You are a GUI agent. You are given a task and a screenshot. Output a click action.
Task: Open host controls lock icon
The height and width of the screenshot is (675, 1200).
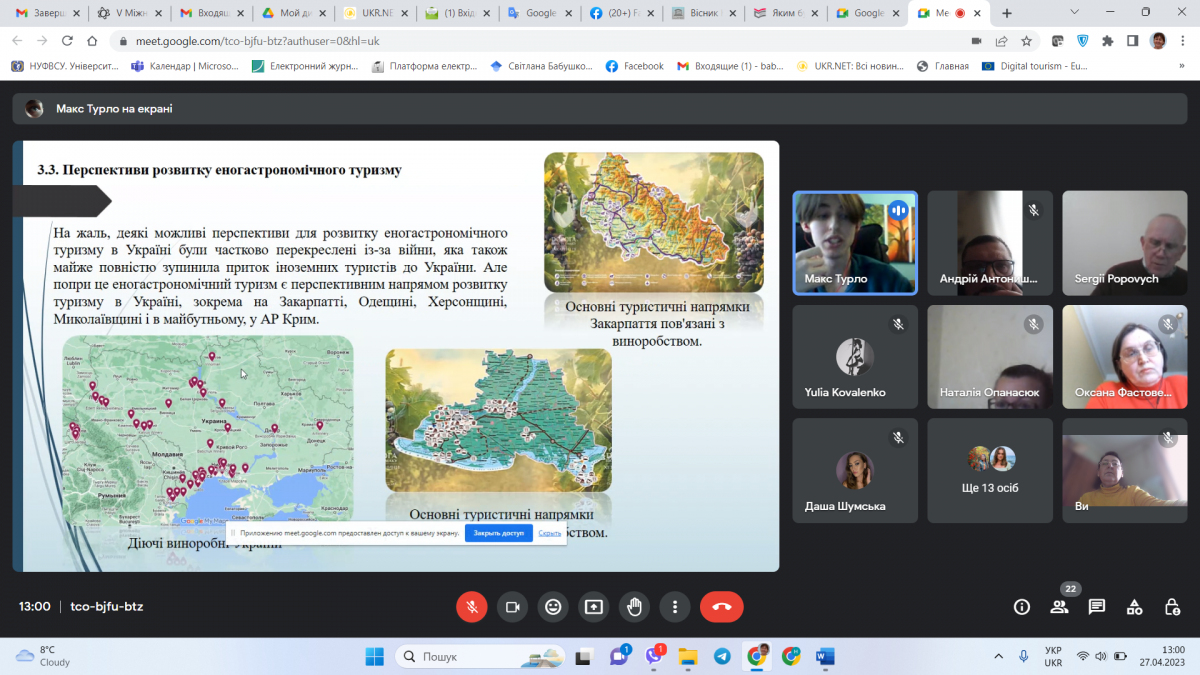click(1172, 606)
